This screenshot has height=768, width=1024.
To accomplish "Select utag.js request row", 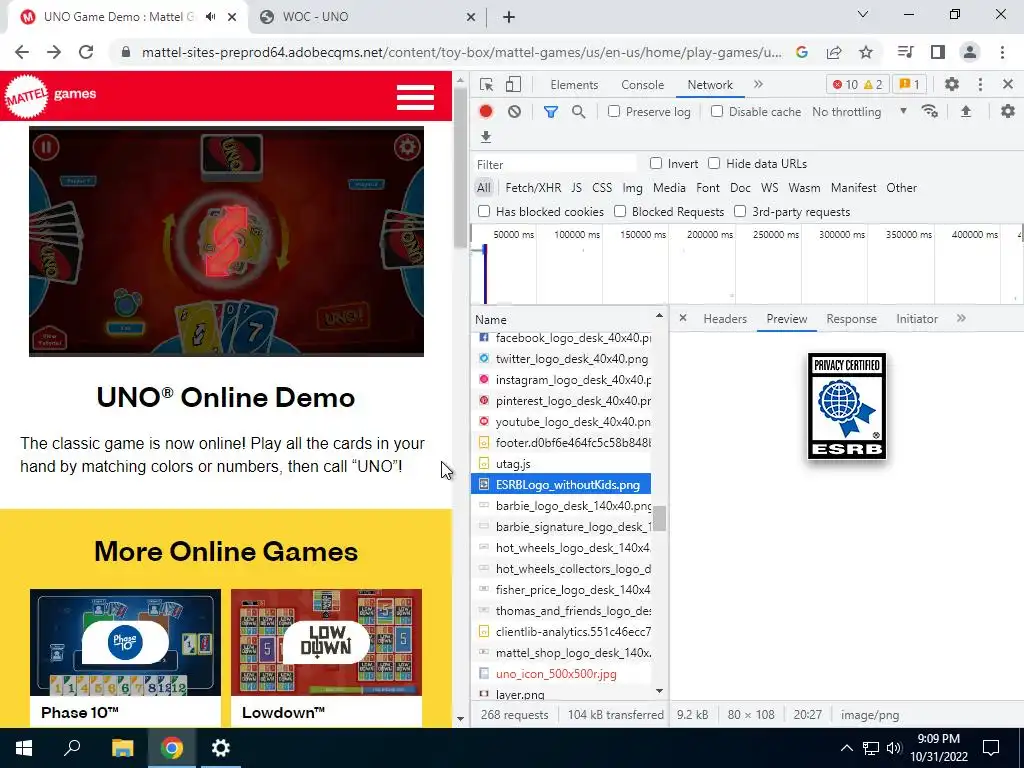I will tap(561, 464).
